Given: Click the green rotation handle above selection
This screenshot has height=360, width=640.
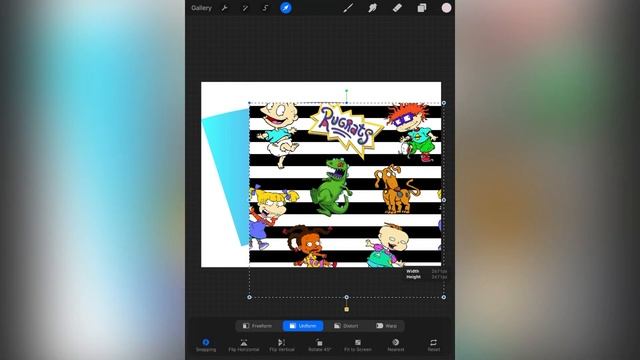Looking at the screenshot, I should [x=347, y=91].
